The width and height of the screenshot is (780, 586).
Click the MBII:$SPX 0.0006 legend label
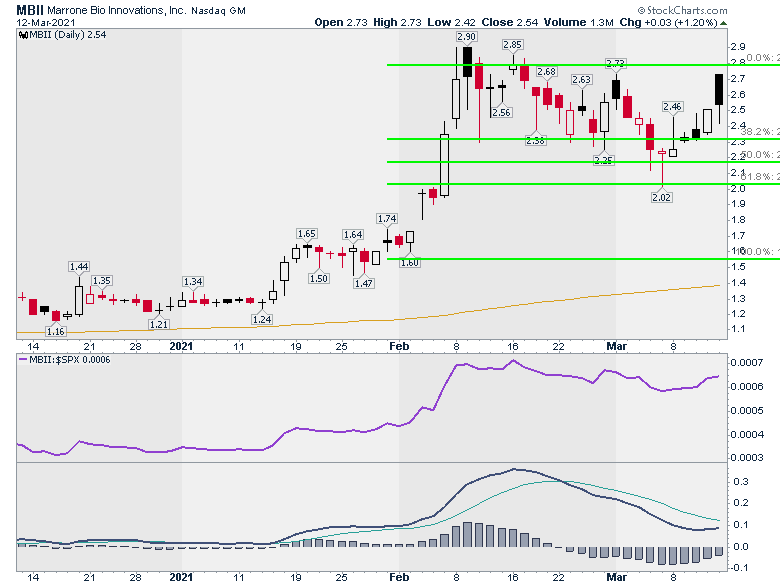70,360
